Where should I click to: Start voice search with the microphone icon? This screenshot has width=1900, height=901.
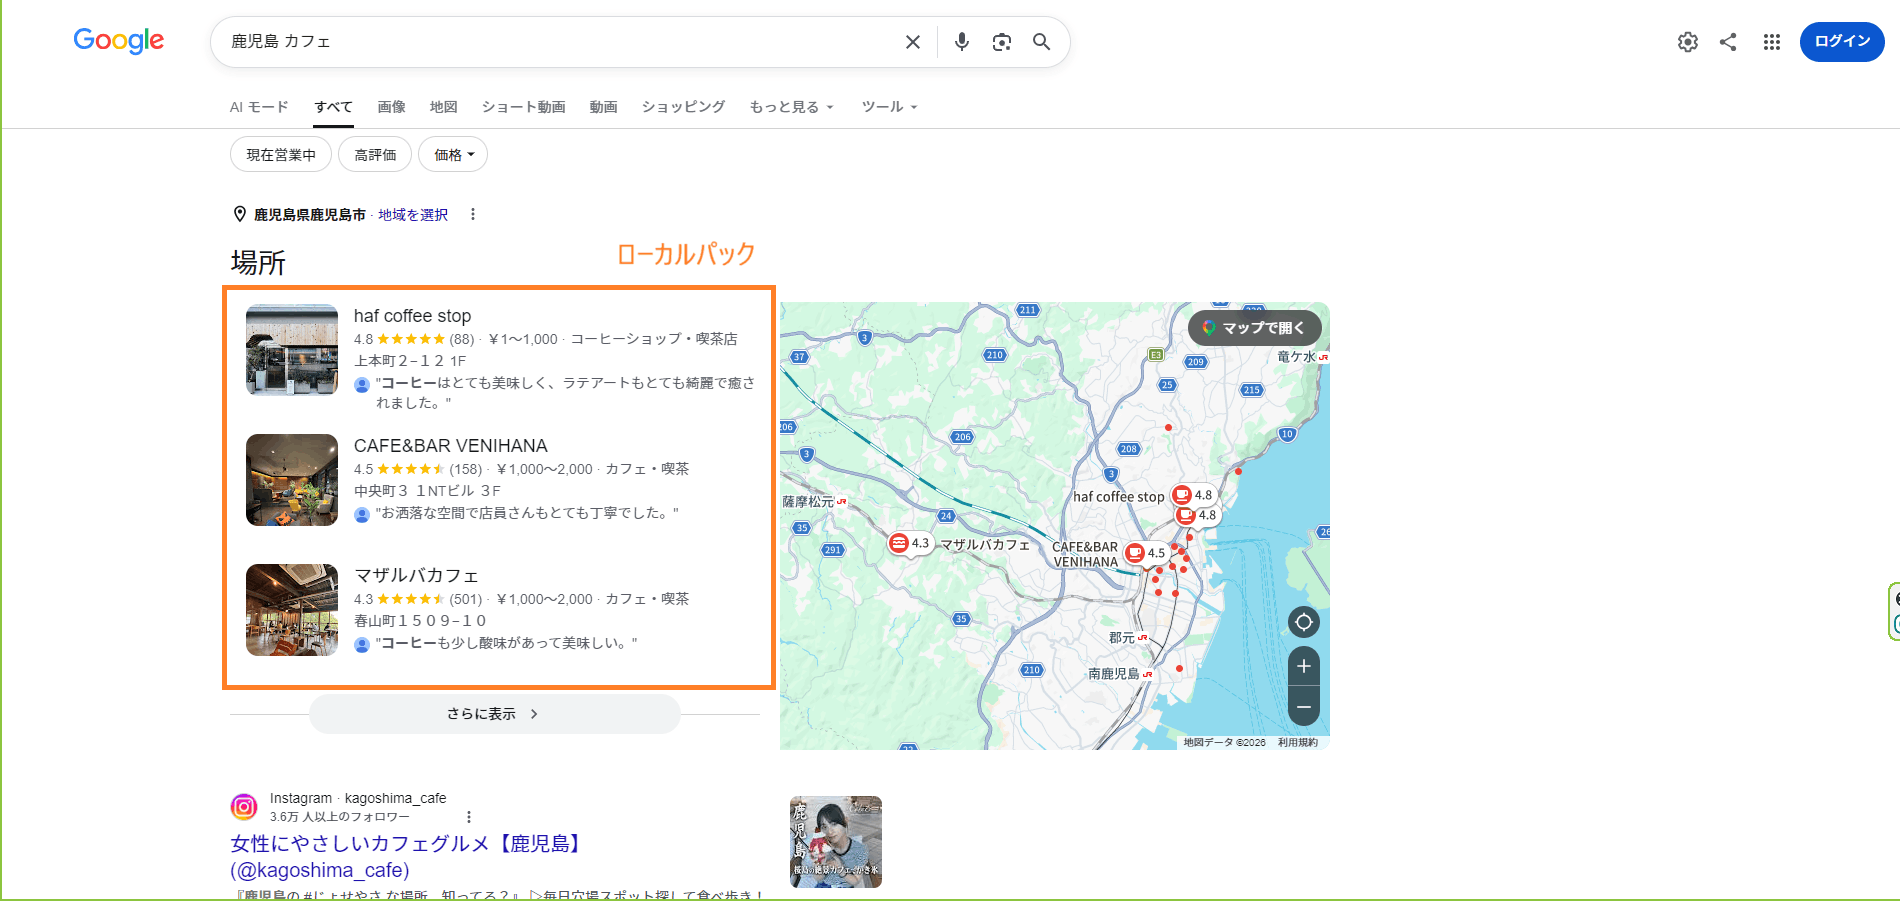(961, 42)
